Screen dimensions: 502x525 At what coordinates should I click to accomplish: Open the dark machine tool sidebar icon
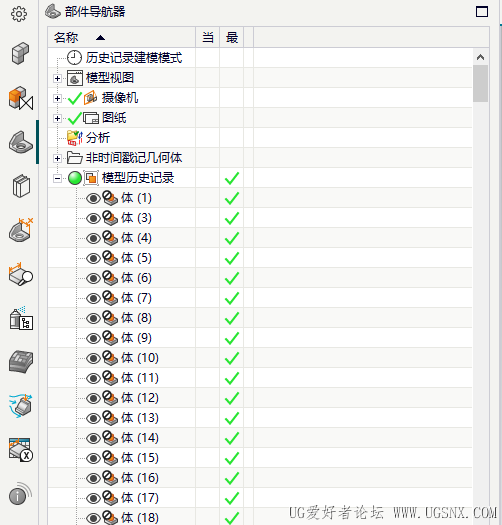click(21, 362)
